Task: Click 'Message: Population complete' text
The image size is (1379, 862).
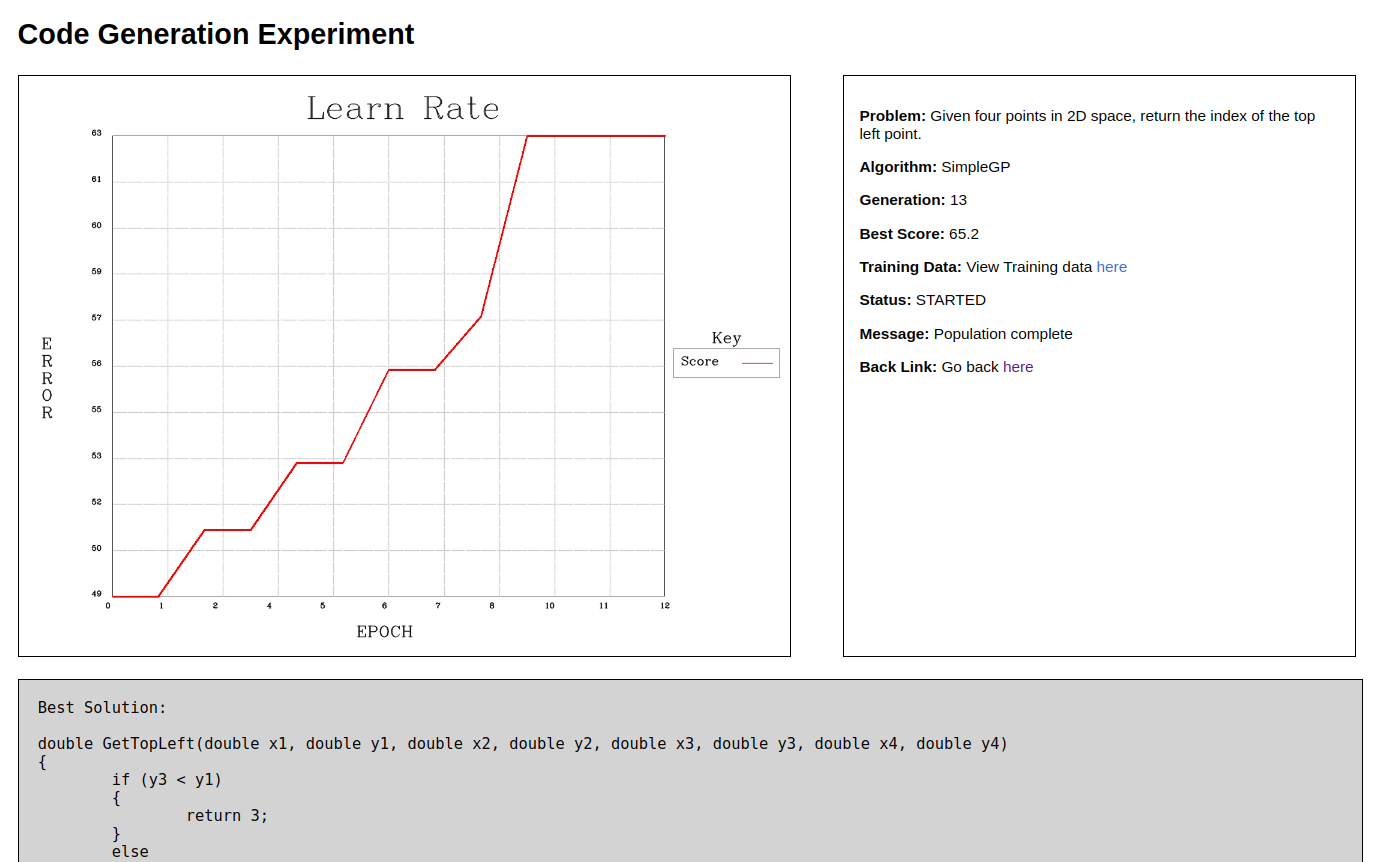Action: click(x=966, y=334)
